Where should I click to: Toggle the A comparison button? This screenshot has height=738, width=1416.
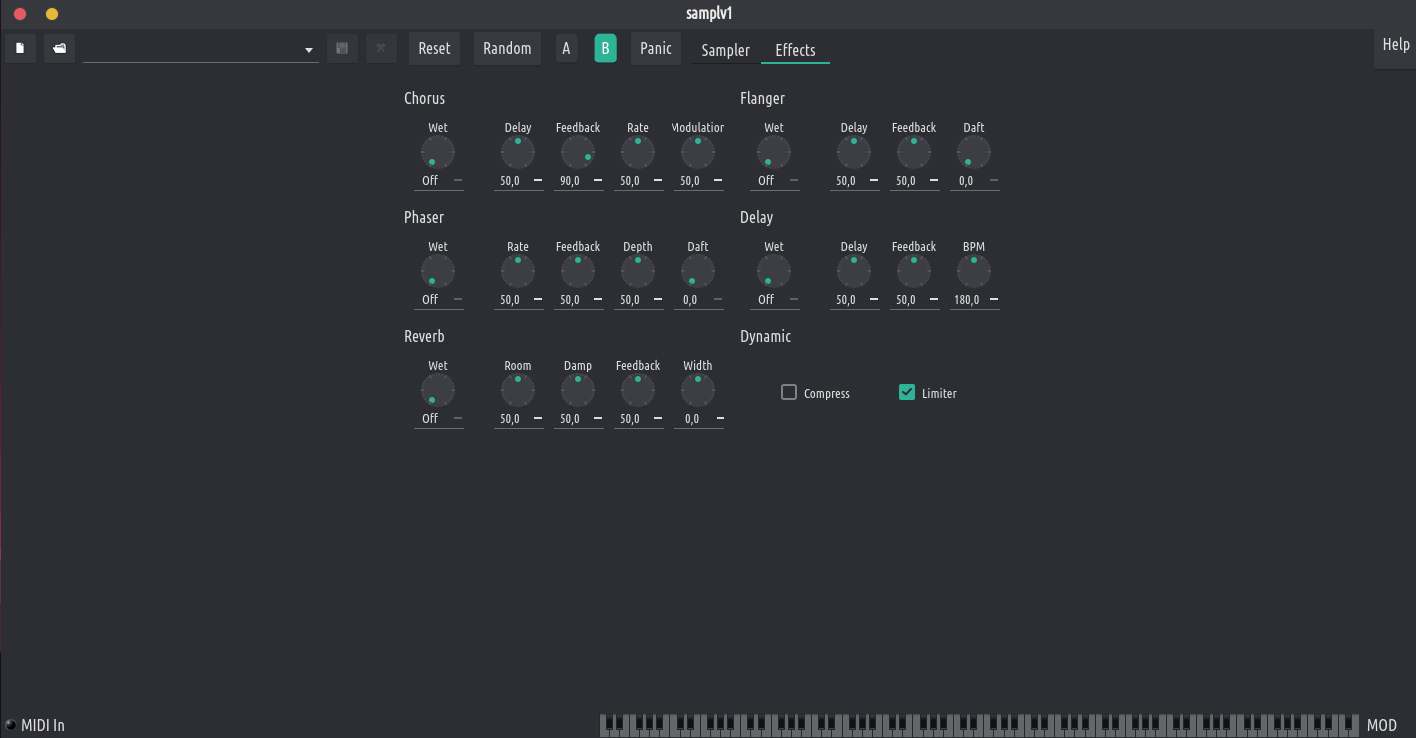click(x=566, y=48)
